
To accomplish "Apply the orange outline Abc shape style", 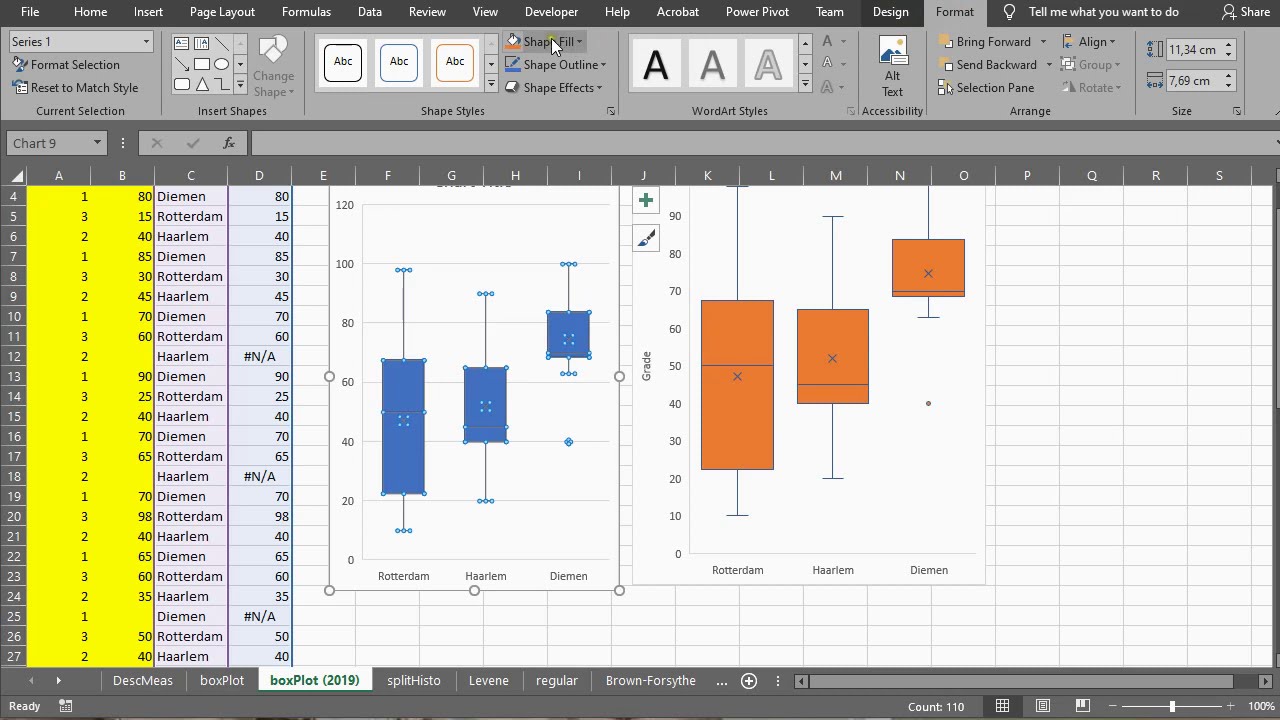I will pyautogui.click(x=455, y=62).
